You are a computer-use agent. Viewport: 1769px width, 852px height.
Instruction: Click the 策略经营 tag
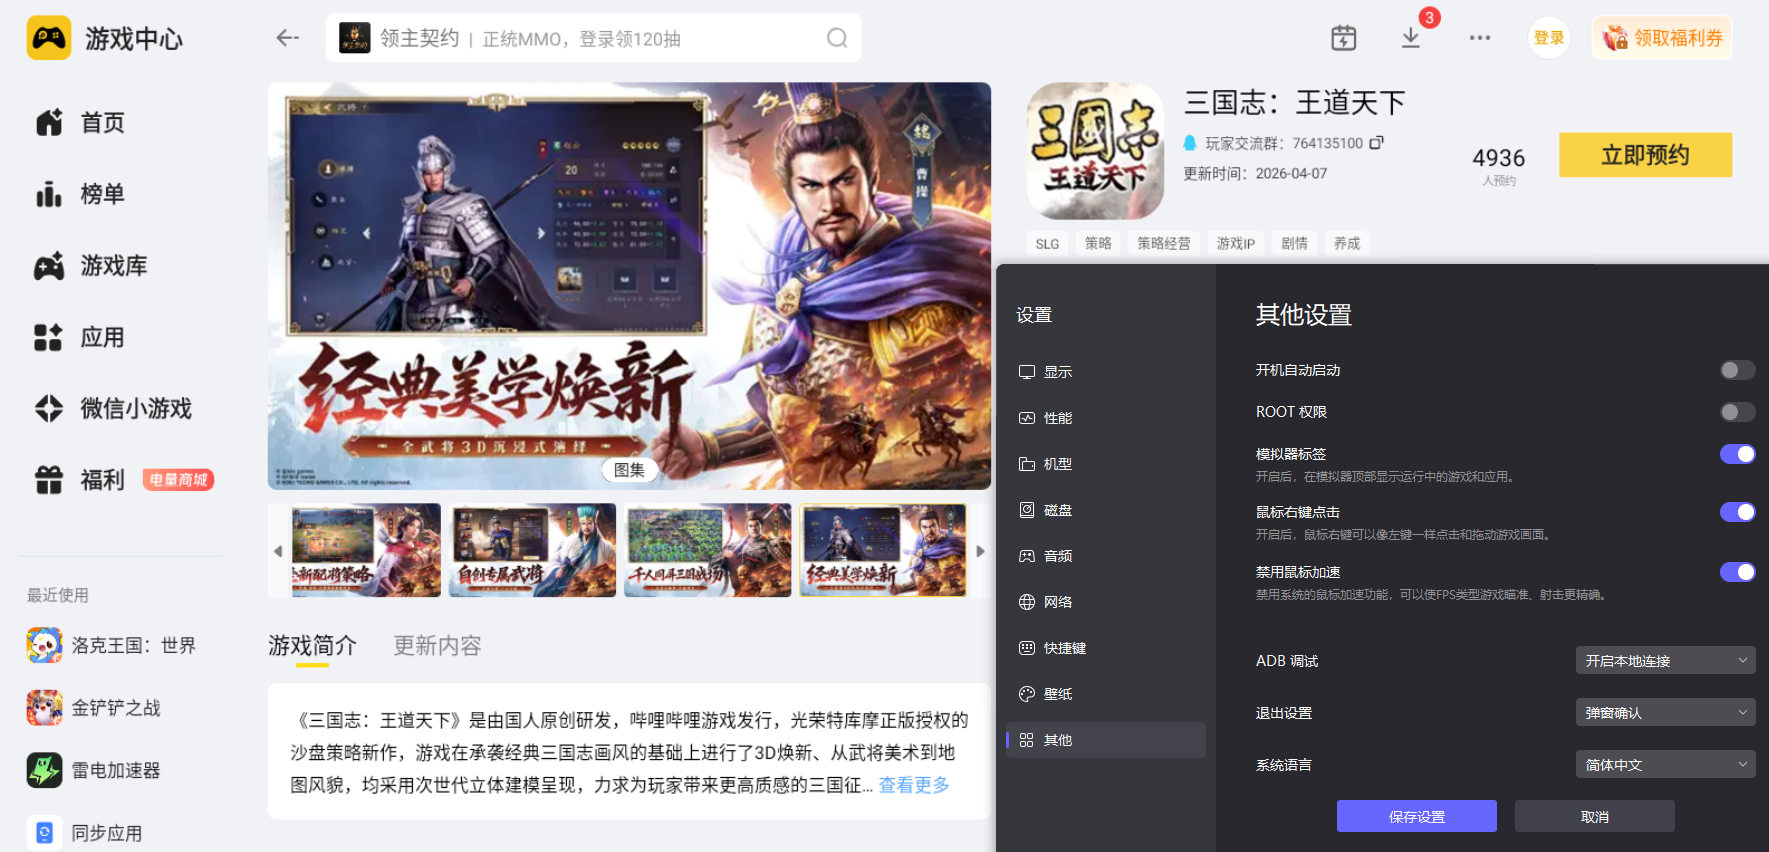pyautogui.click(x=1163, y=244)
